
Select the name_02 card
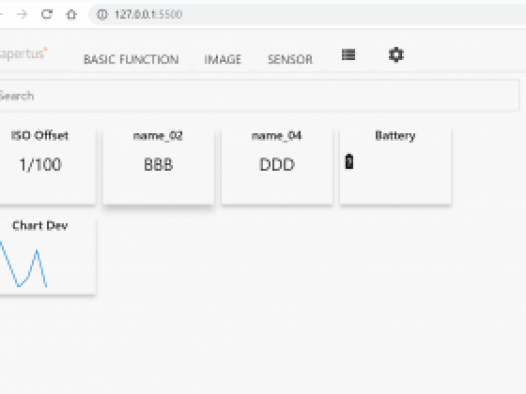(x=158, y=167)
